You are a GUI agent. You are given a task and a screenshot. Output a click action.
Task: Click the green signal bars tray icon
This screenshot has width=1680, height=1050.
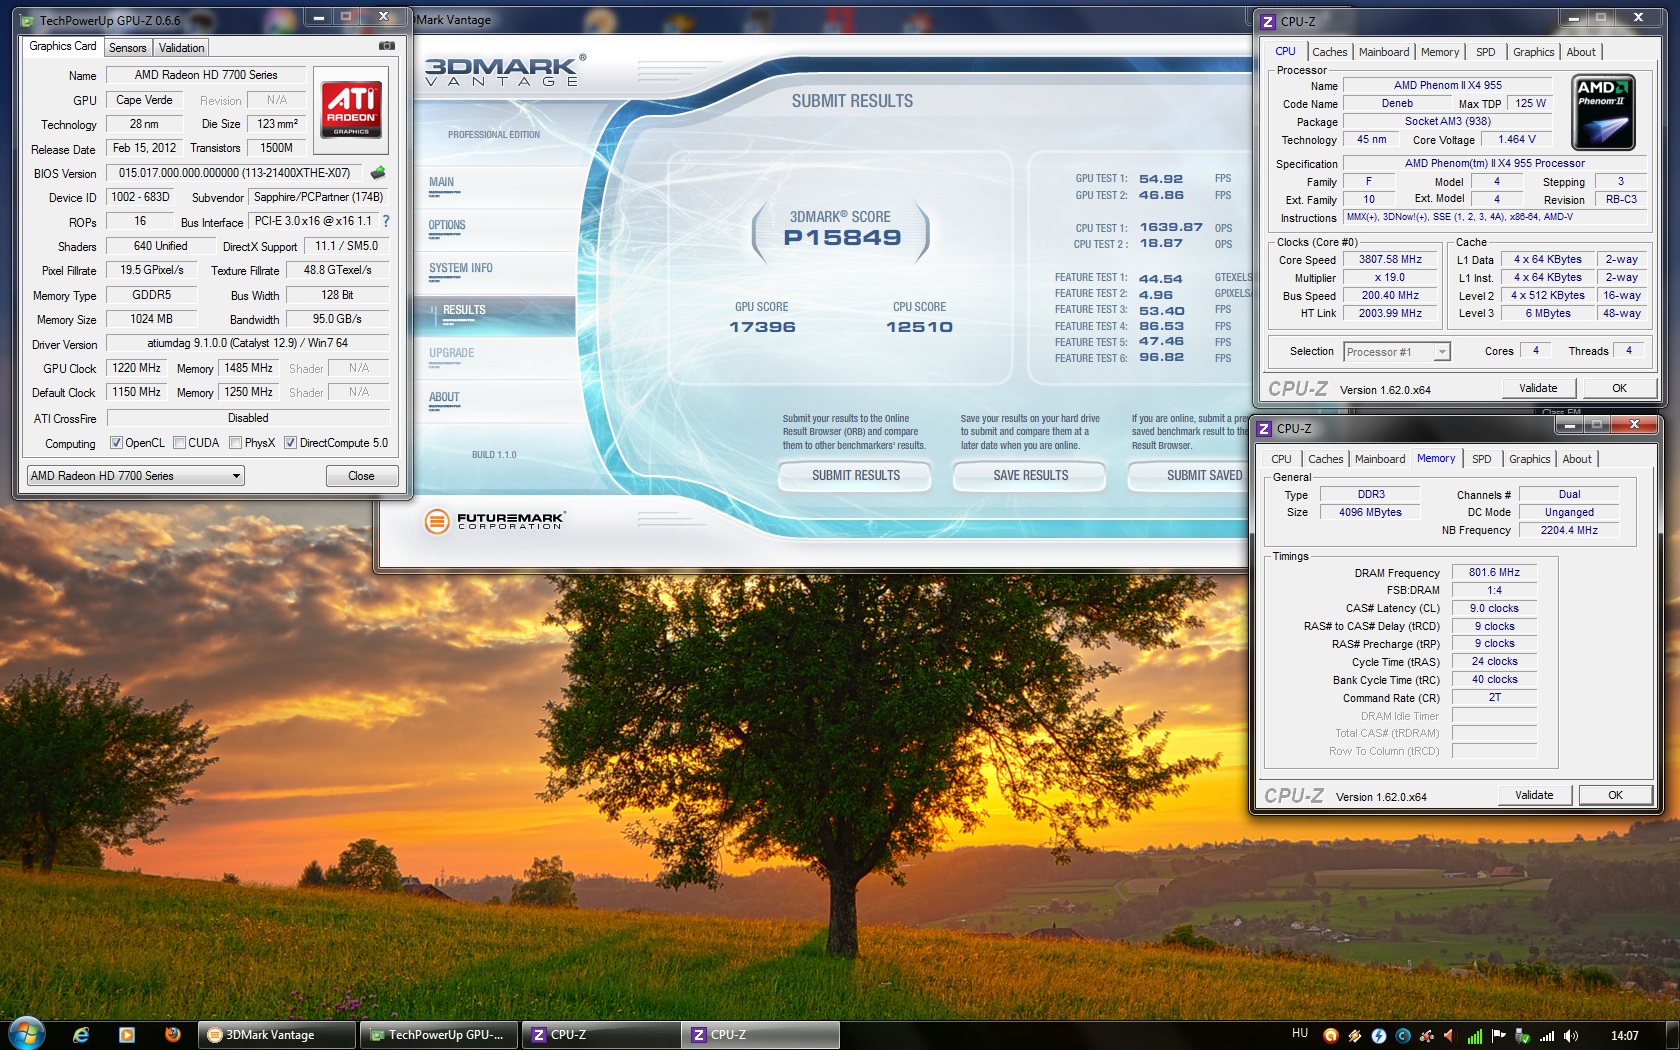coord(1475,1036)
